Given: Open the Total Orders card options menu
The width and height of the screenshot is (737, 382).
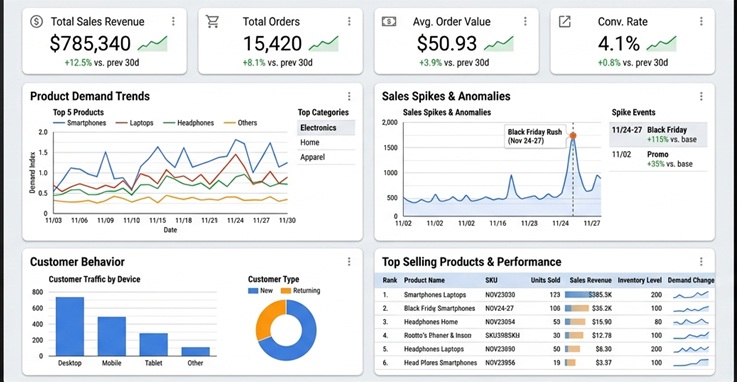Looking at the screenshot, I should click(349, 21).
